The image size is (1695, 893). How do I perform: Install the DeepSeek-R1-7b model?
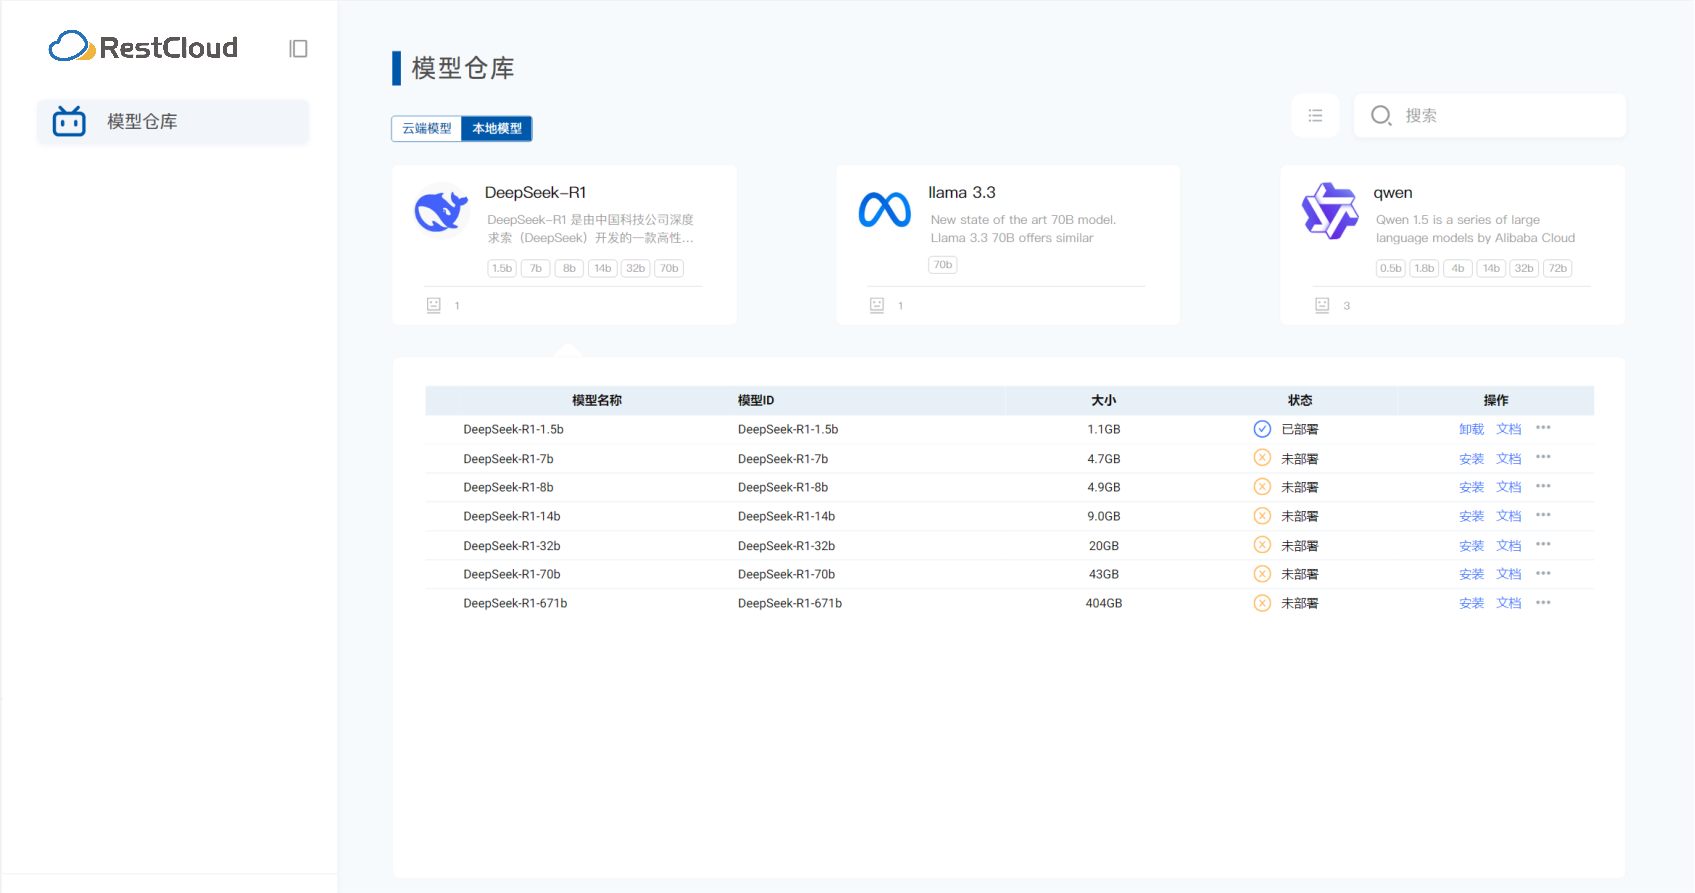pos(1471,459)
